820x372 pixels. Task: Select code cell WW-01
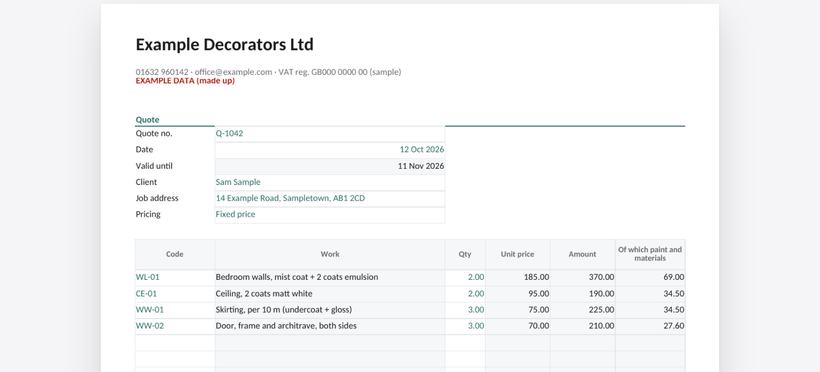click(x=175, y=310)
